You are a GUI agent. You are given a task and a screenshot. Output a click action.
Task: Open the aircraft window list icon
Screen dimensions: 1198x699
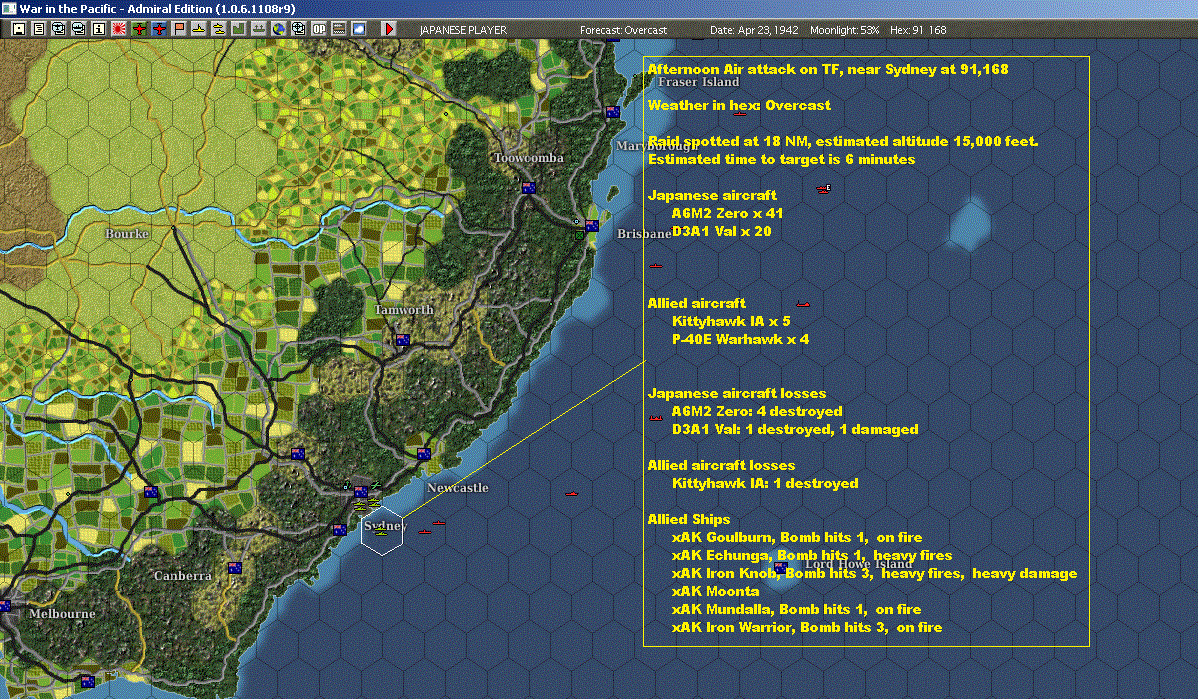[58, 29]
